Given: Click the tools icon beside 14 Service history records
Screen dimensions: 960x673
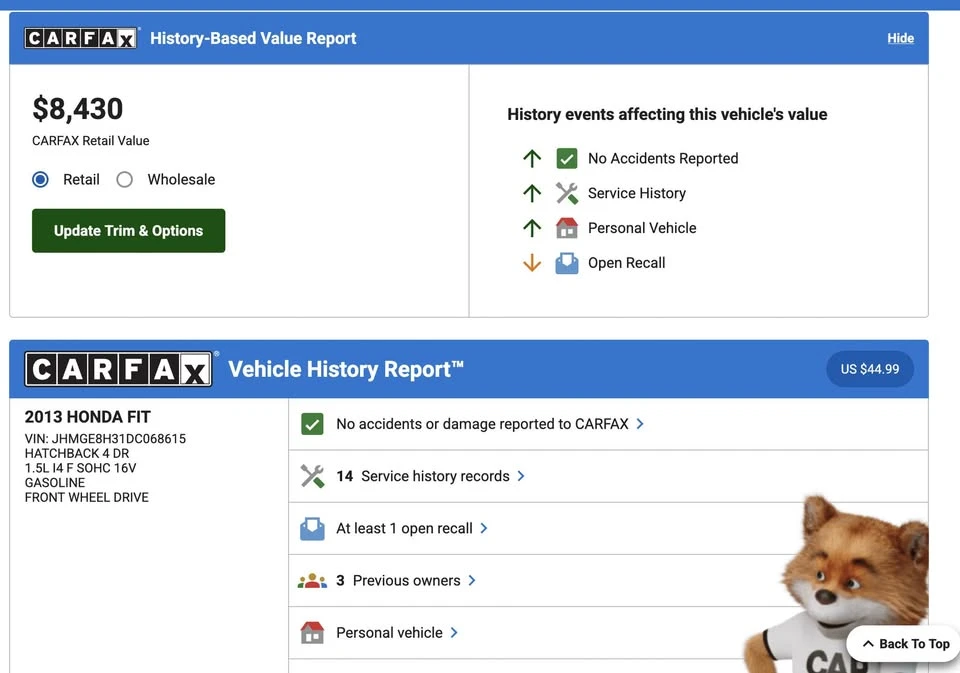Looking at the screenshot, I should [x=312, y=476].
